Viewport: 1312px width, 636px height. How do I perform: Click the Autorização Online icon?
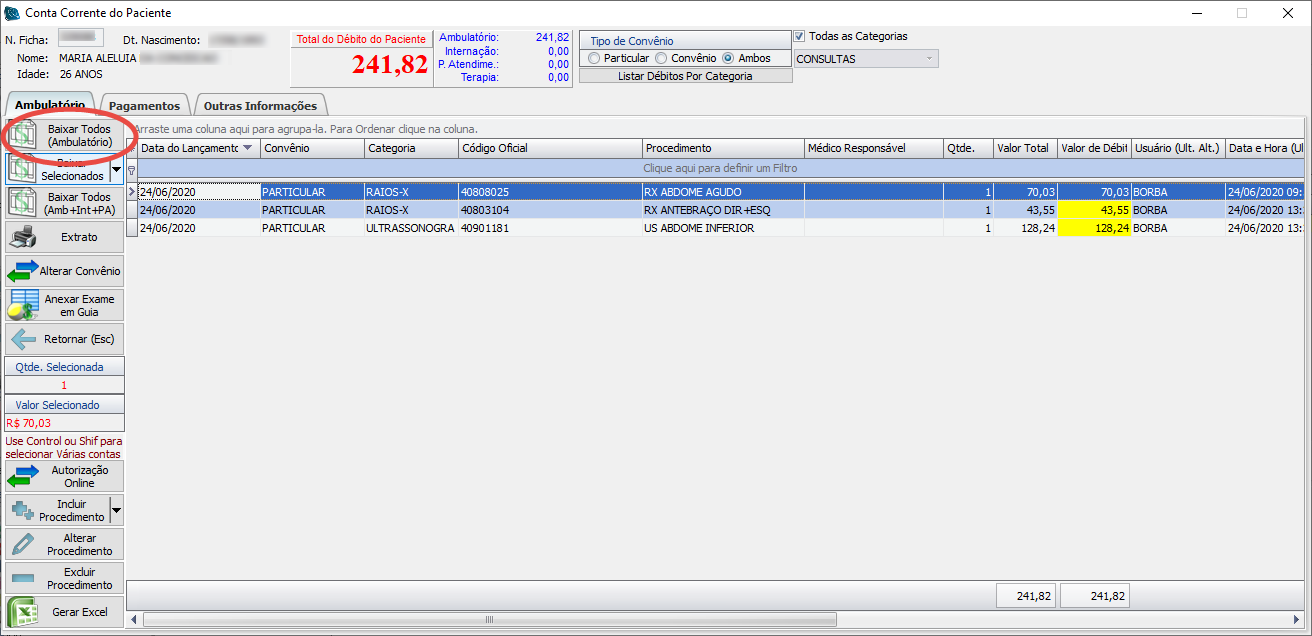[22, 476]
